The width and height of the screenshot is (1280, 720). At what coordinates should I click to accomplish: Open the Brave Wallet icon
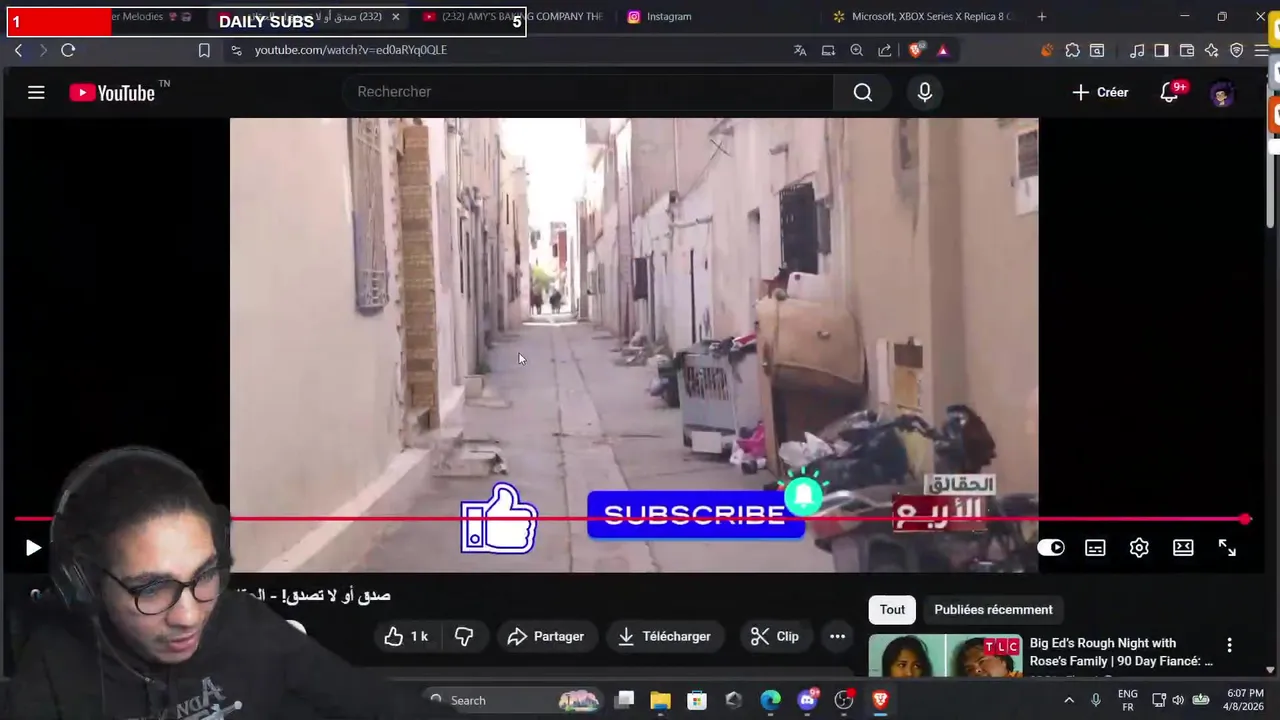pyautogui.click(x=1187, y=50)
